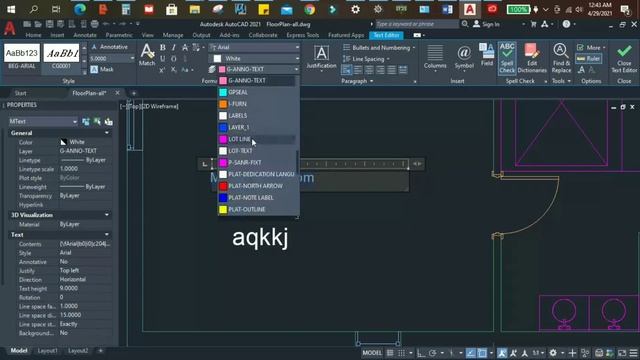Open Find & Replace
Image resolution: width=640 pixels, height=360 pixels.
click(x=561, y=58)
